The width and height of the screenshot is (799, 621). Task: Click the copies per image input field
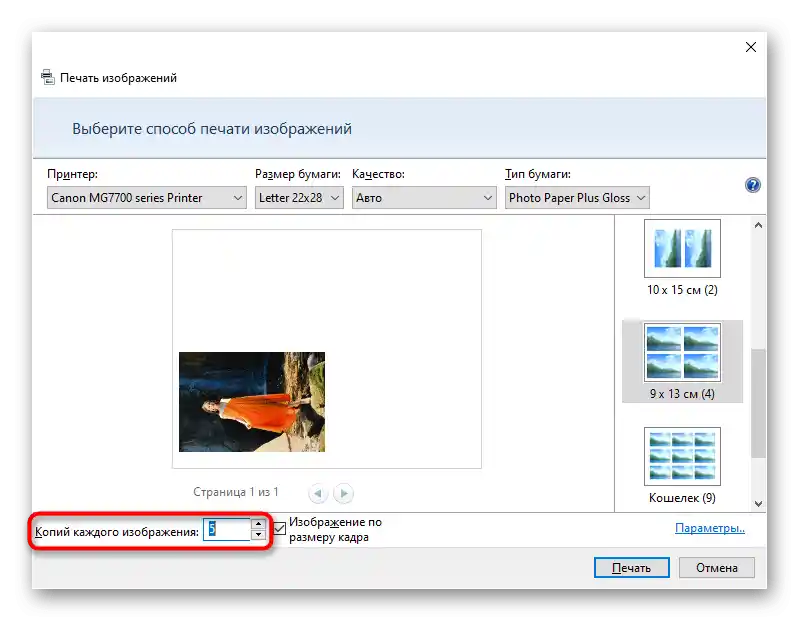tap(227, 529)
